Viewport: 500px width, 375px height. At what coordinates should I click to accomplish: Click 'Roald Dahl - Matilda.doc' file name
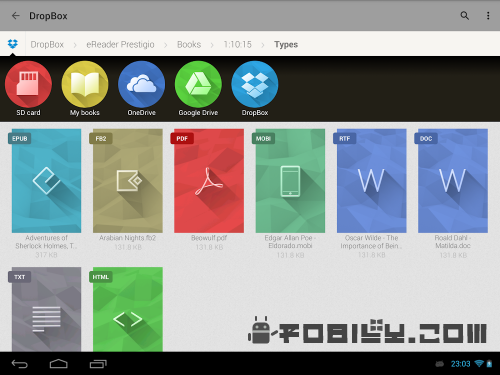[453, 242]
